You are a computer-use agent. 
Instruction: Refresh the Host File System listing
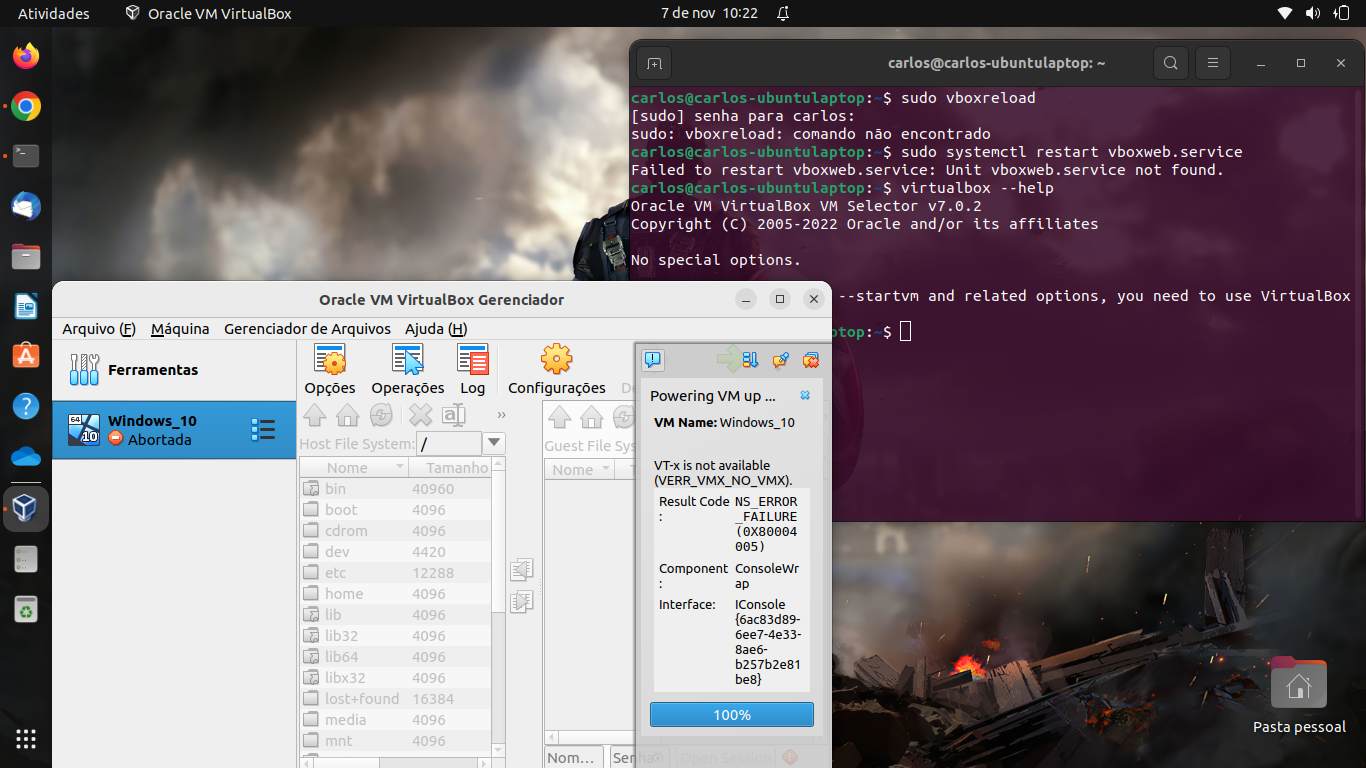tap(381, 415)
